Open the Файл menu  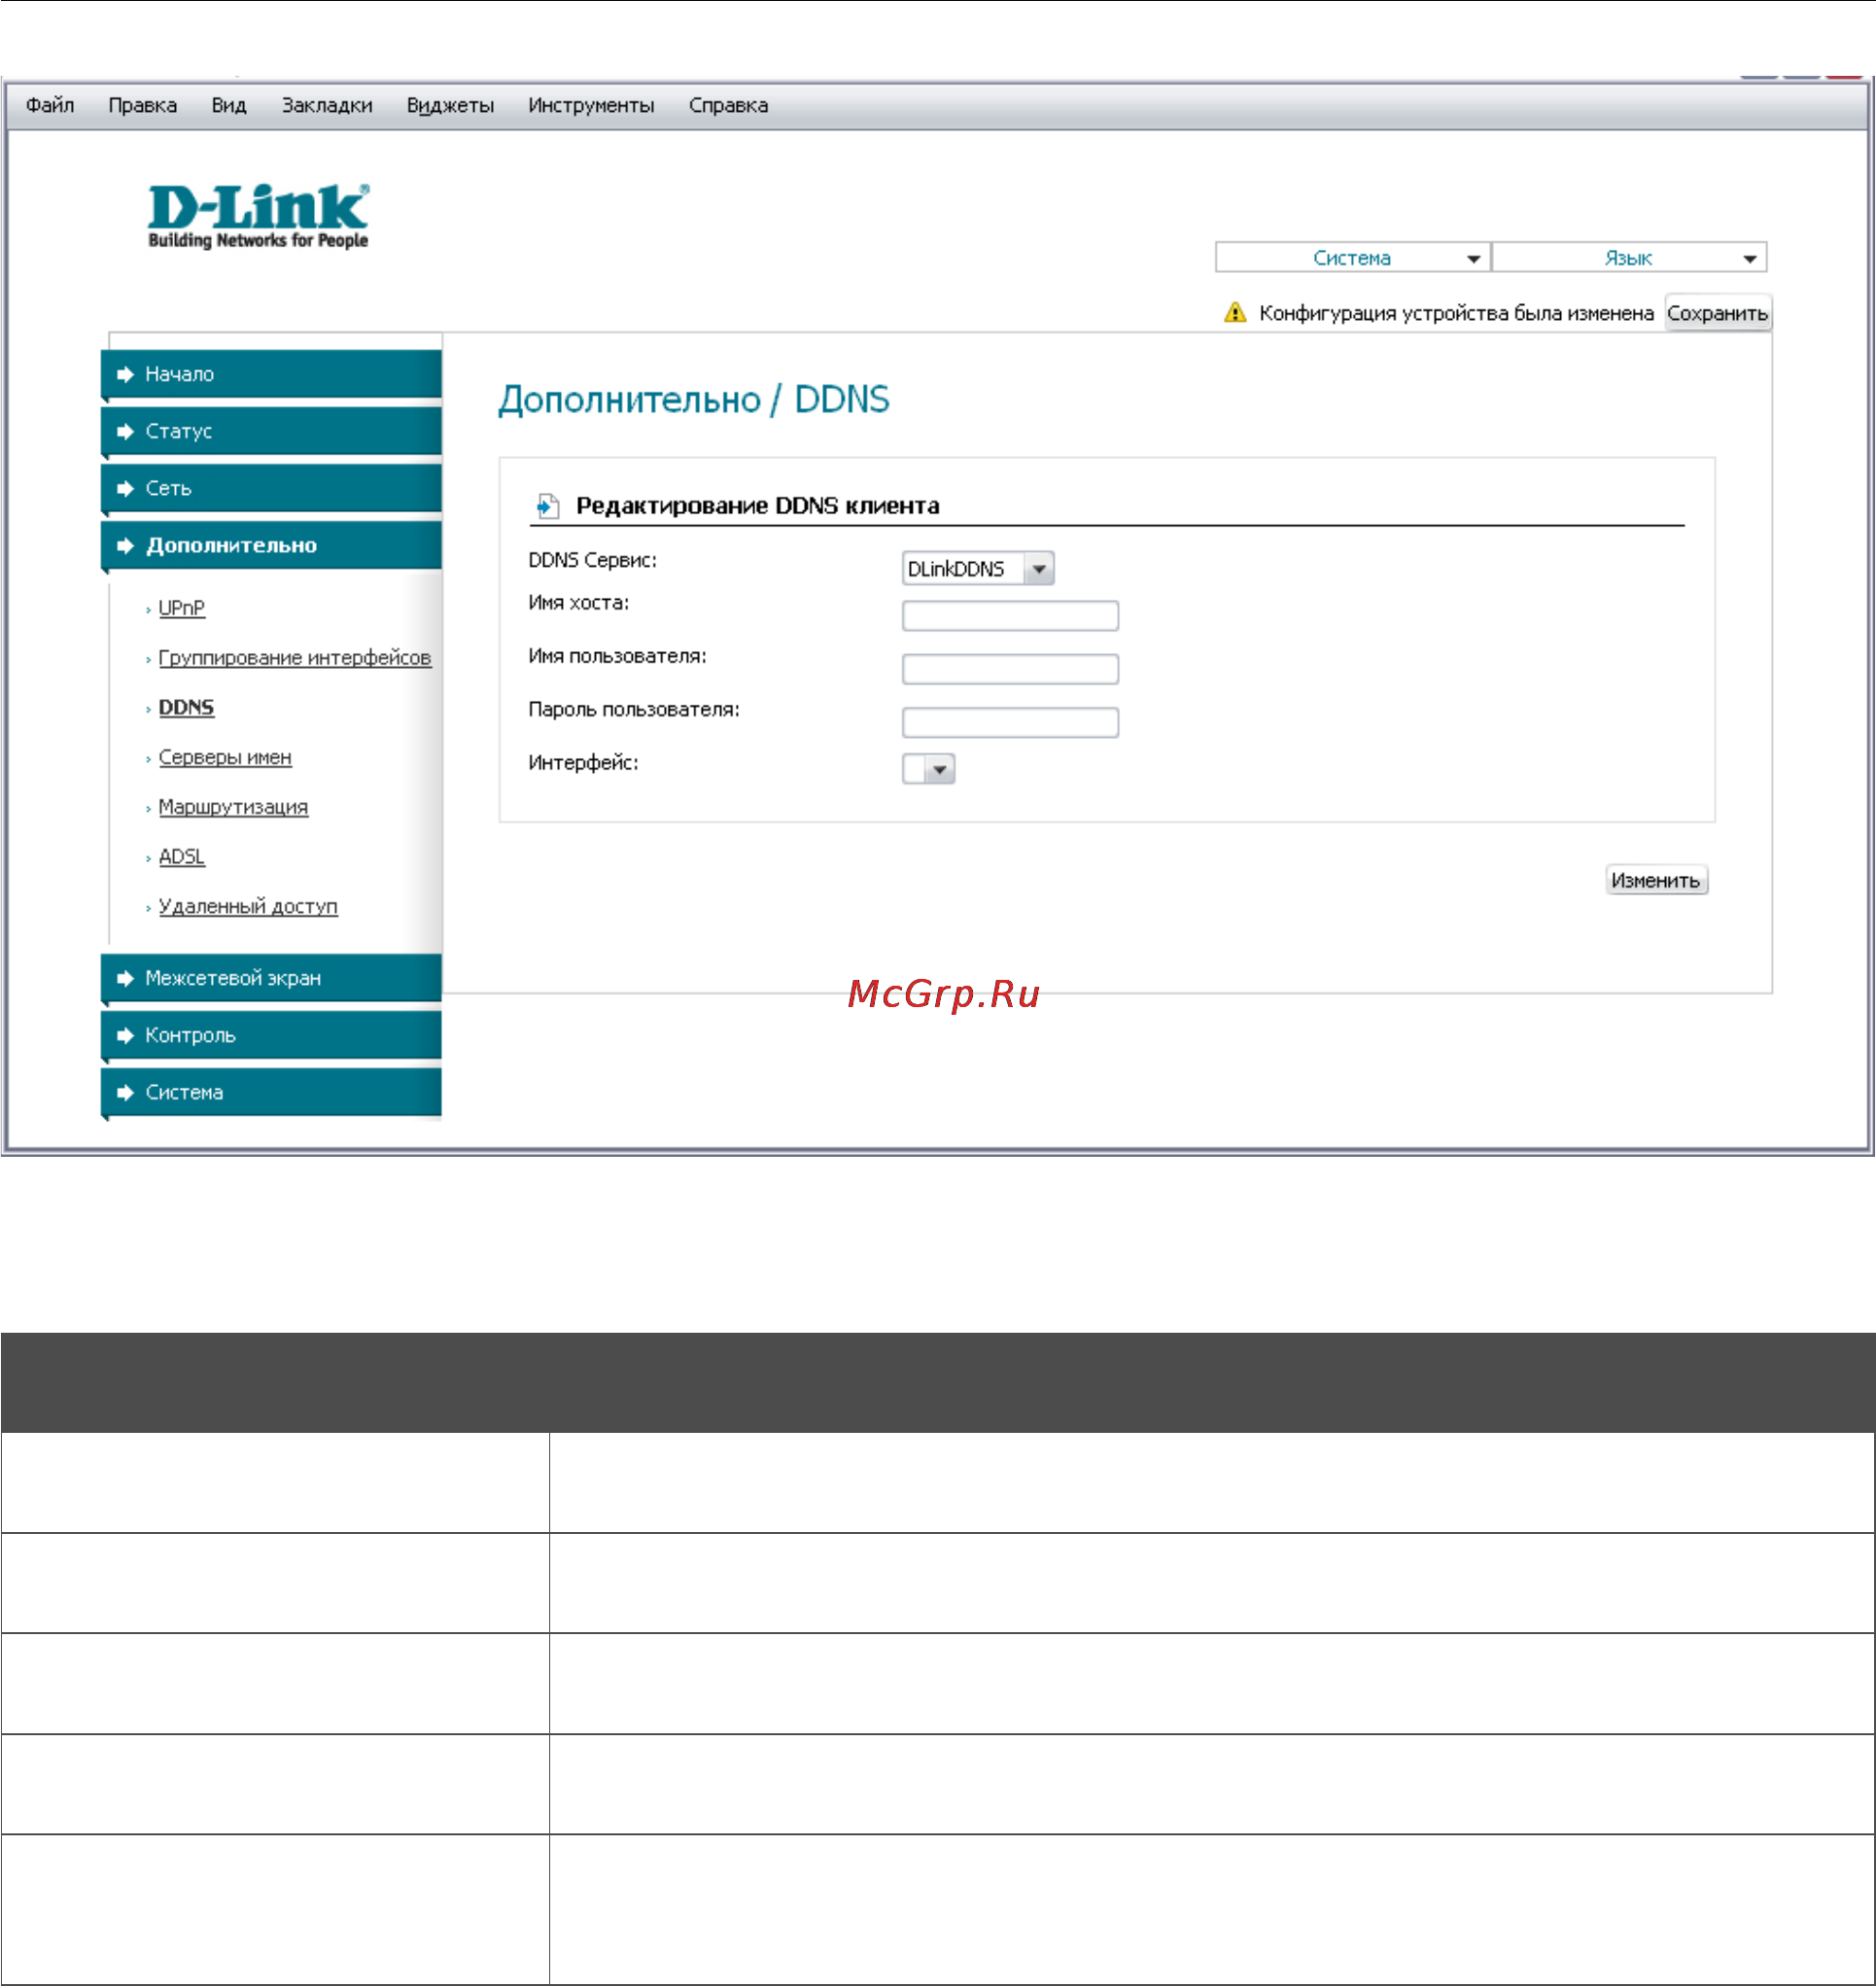(50, 105)
